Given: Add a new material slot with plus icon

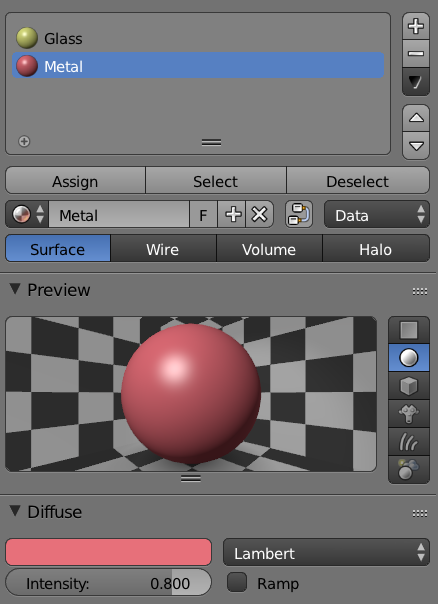Looking at the screenshot, I should point(416,26).
